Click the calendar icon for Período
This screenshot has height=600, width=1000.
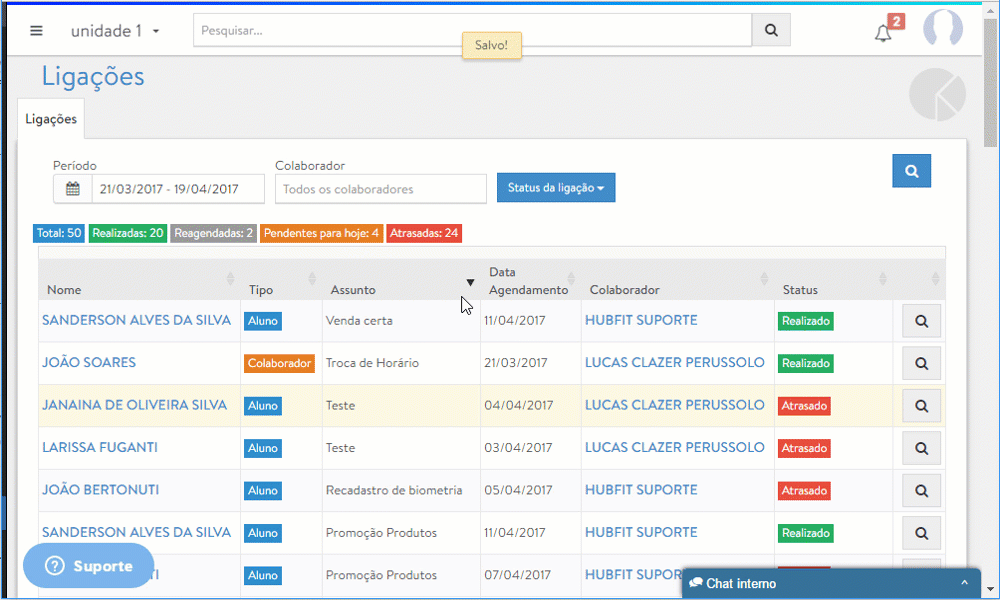pos(73,189)
